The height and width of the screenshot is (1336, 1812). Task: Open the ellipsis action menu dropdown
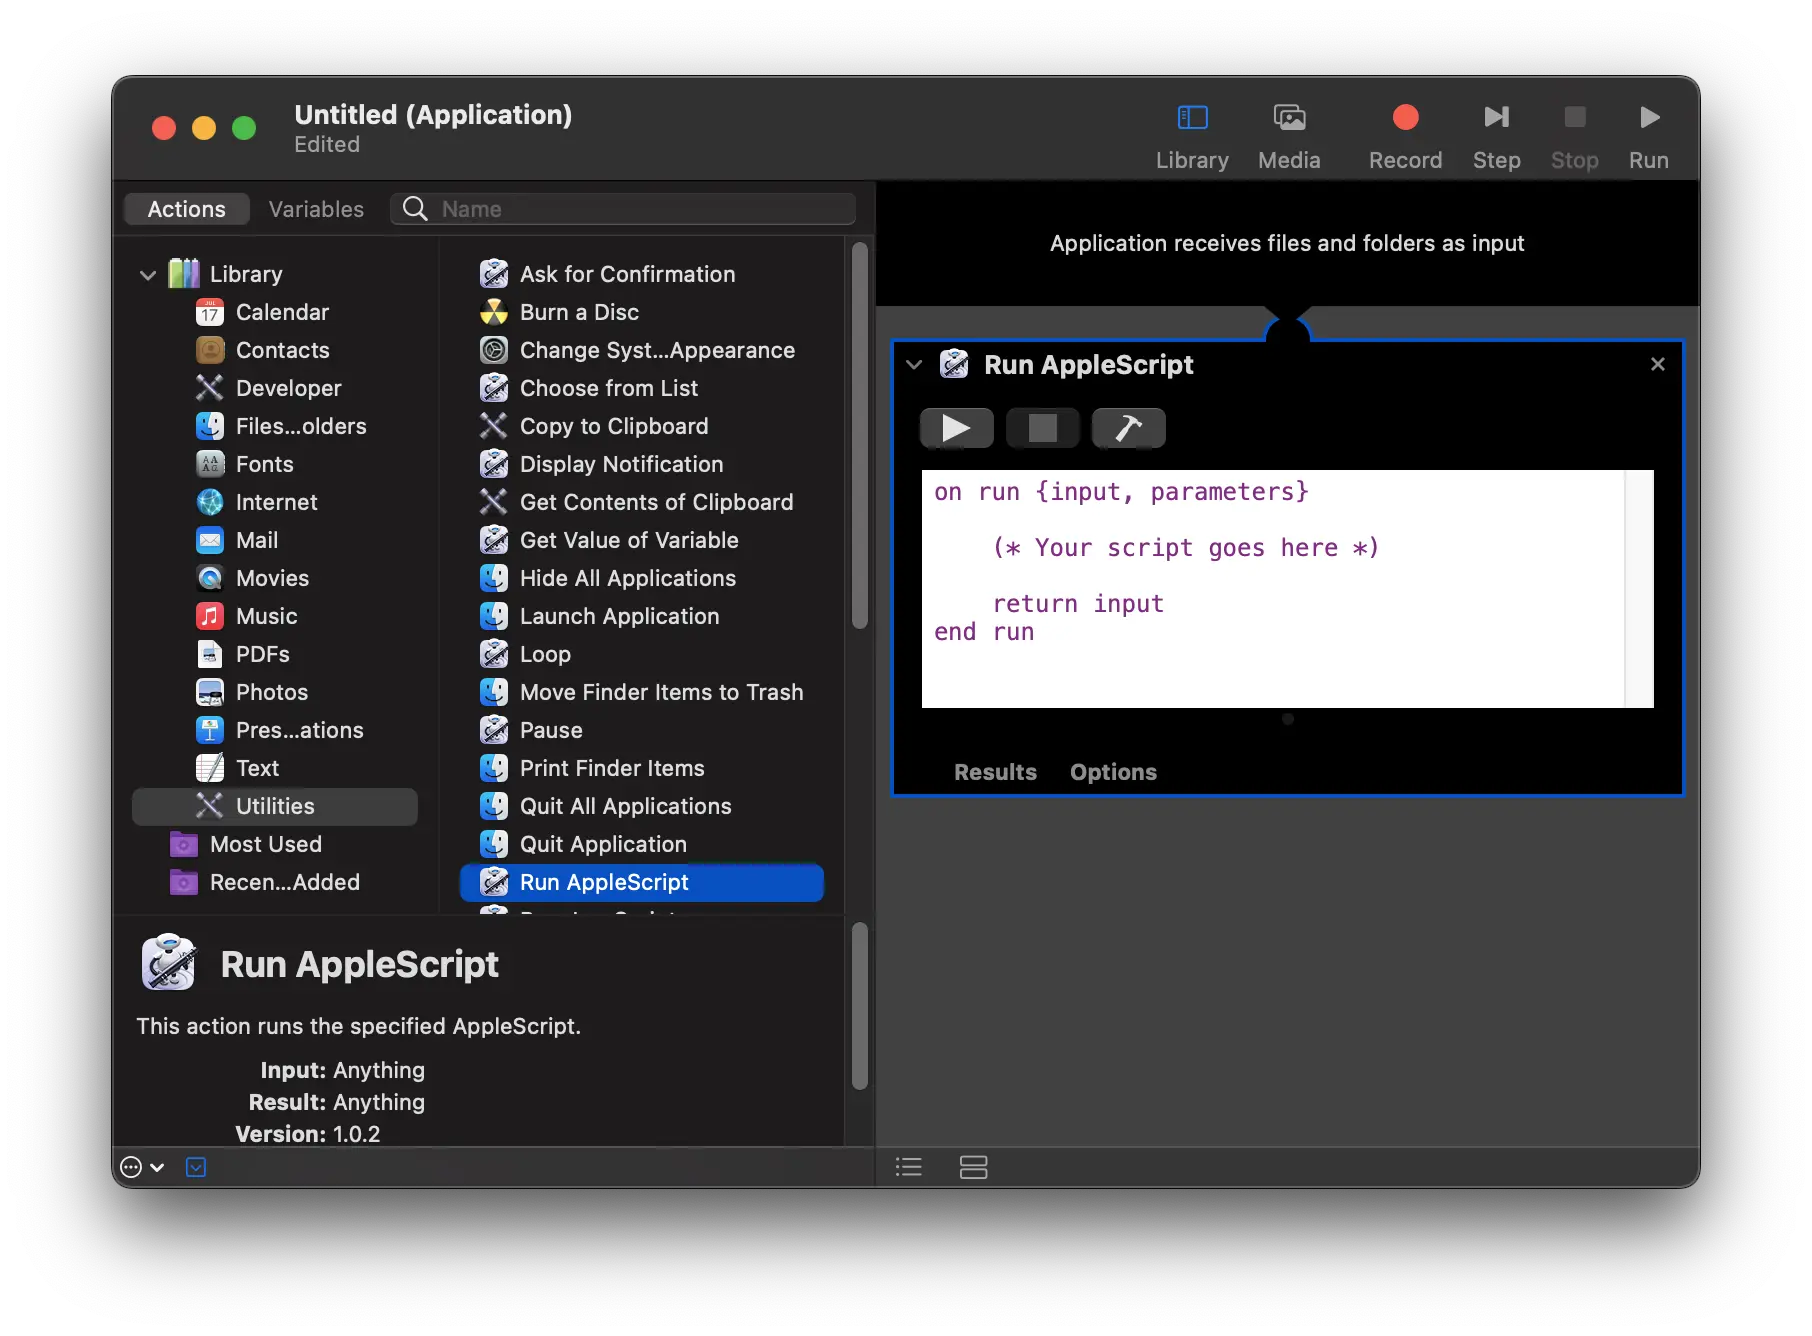pyautogui.click(x=142, y=1167)
